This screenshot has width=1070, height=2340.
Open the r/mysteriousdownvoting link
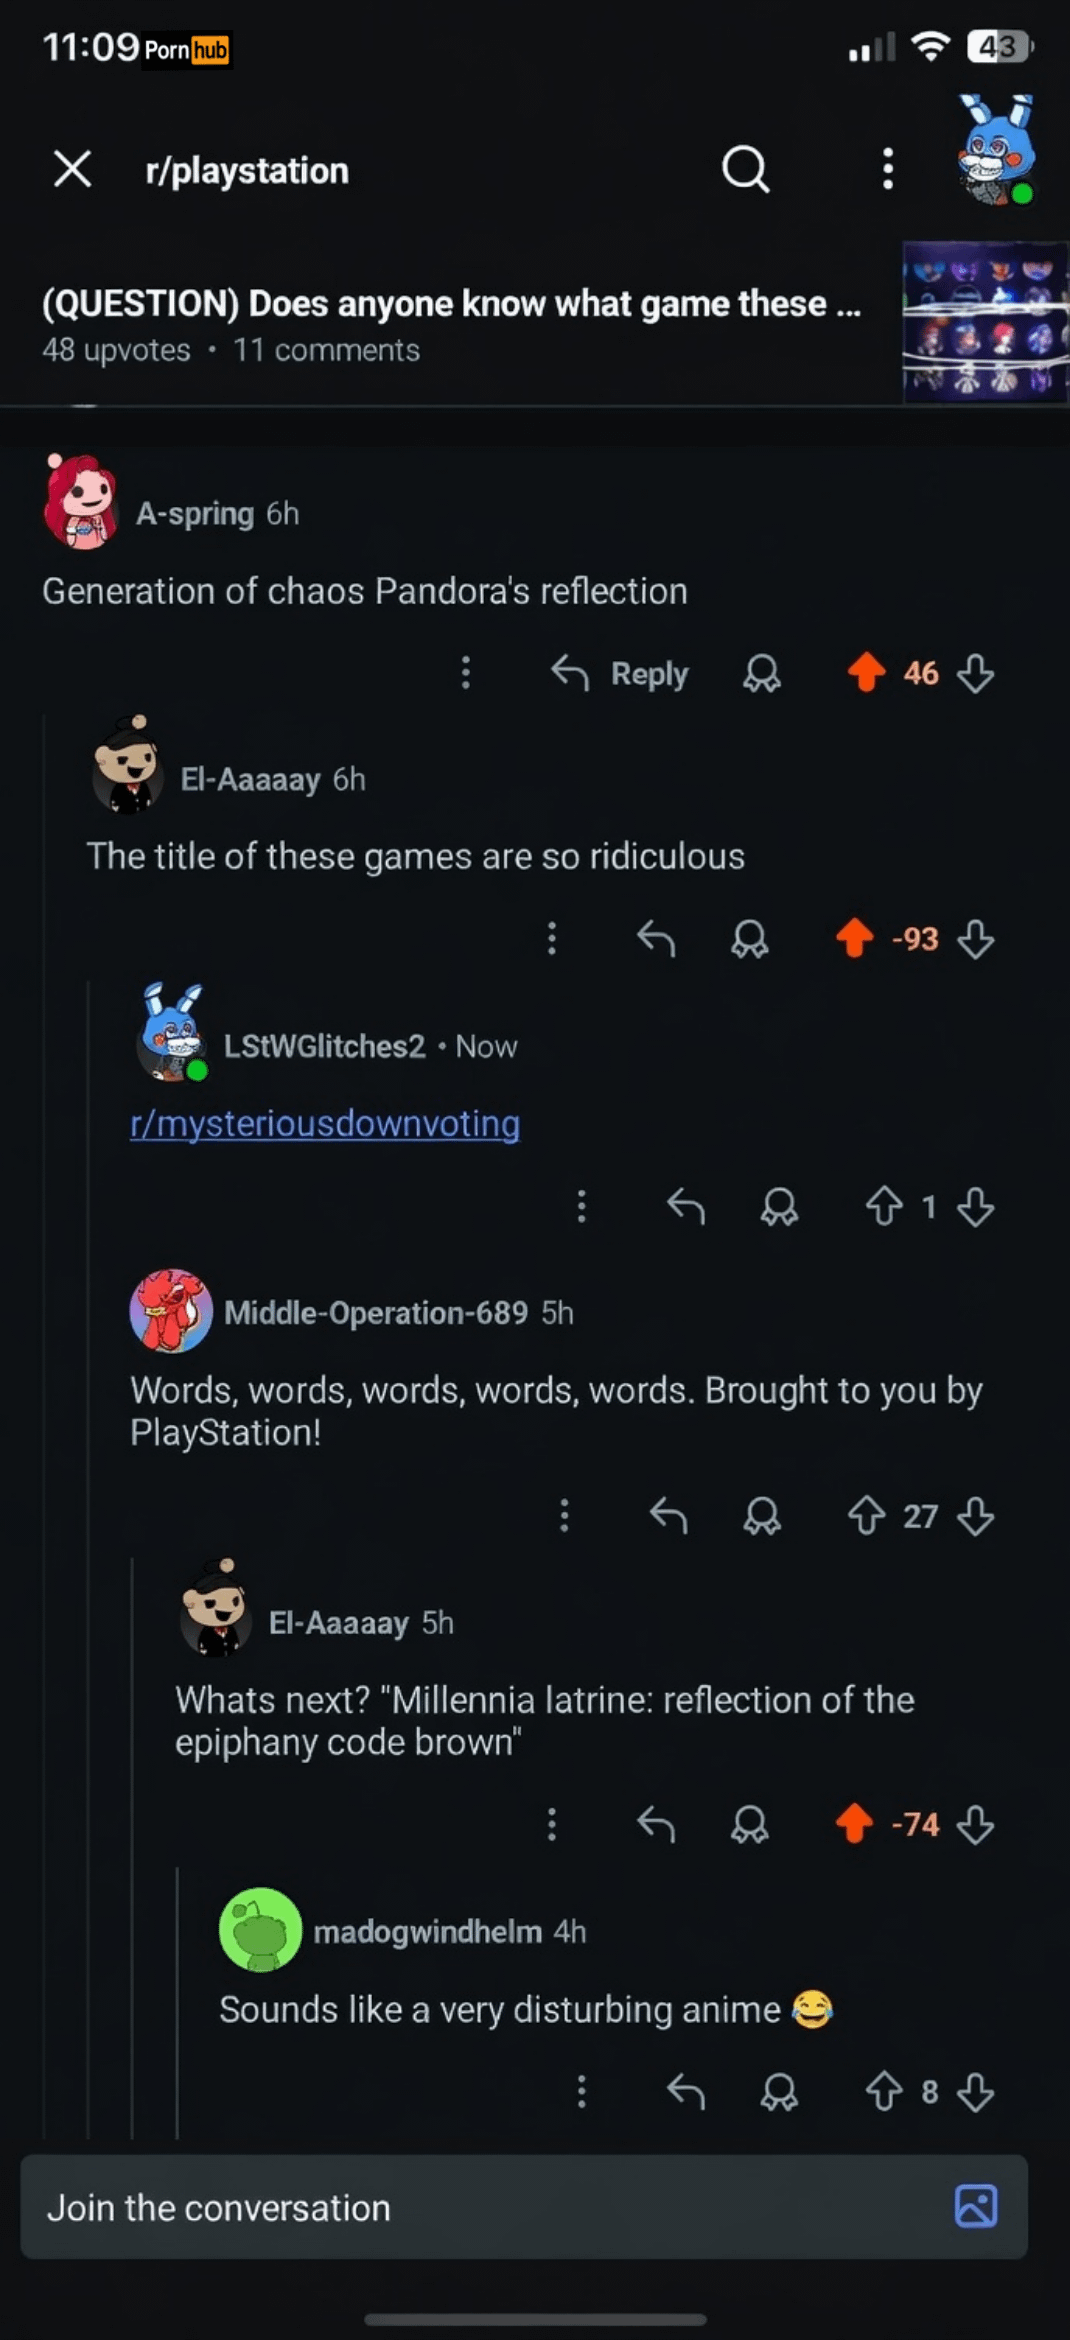[325, 1123]
